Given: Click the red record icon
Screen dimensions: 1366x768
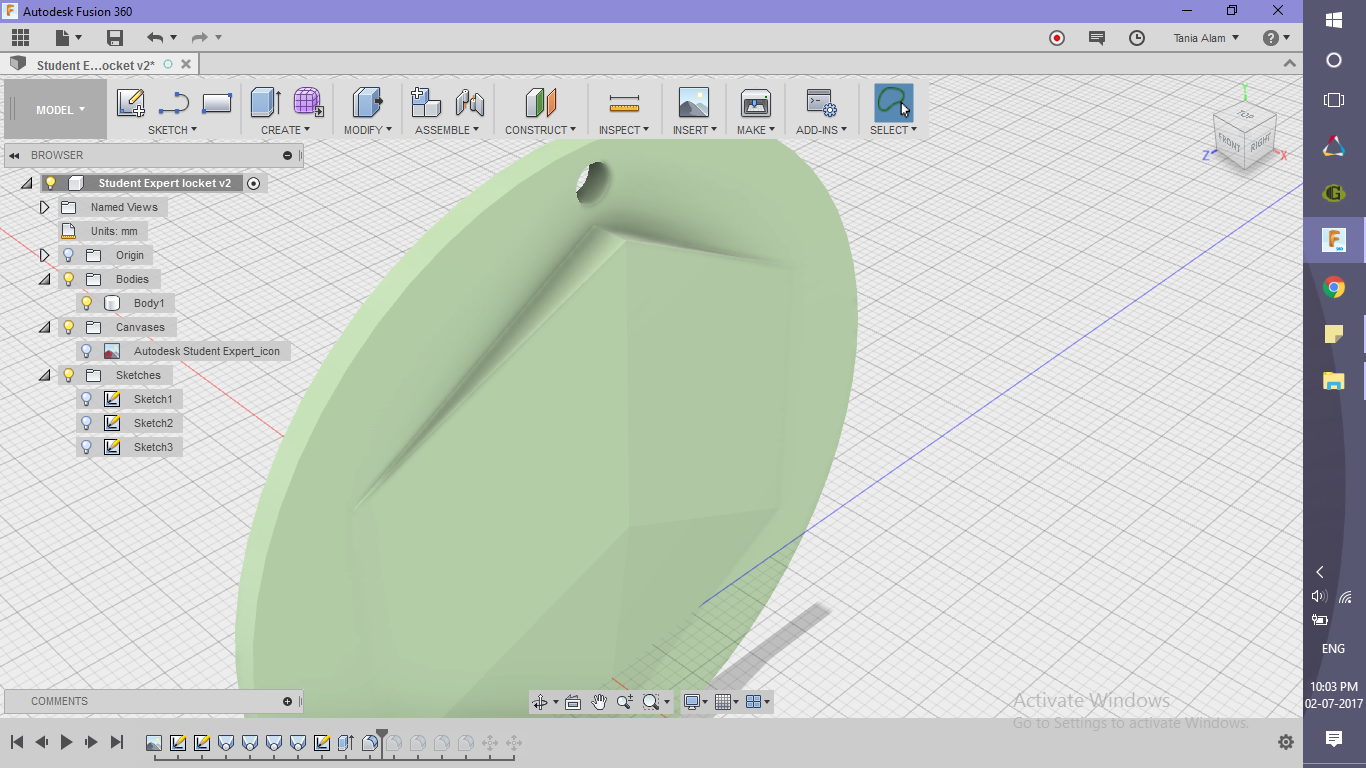Looking at the screenshot, I should click(x=1057, y=38).
